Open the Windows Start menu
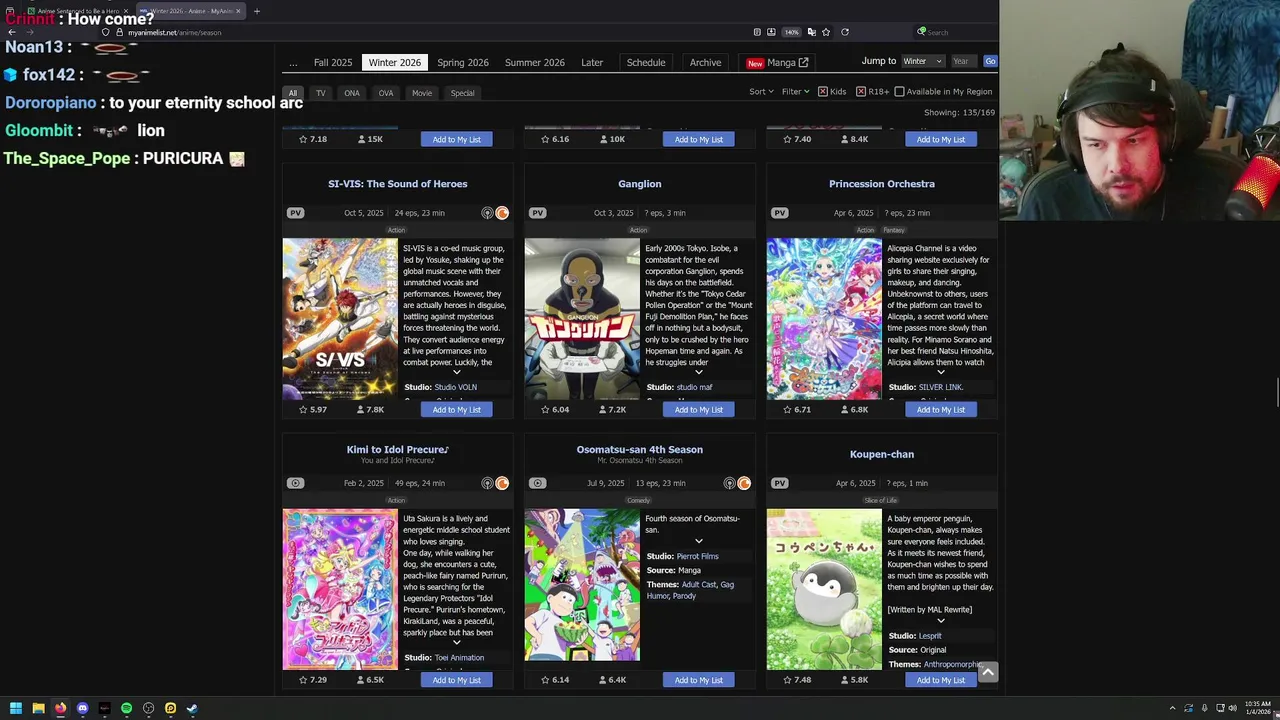This screenshot has width=1280, height=720. pyautogui.click(x=16, y=708)
